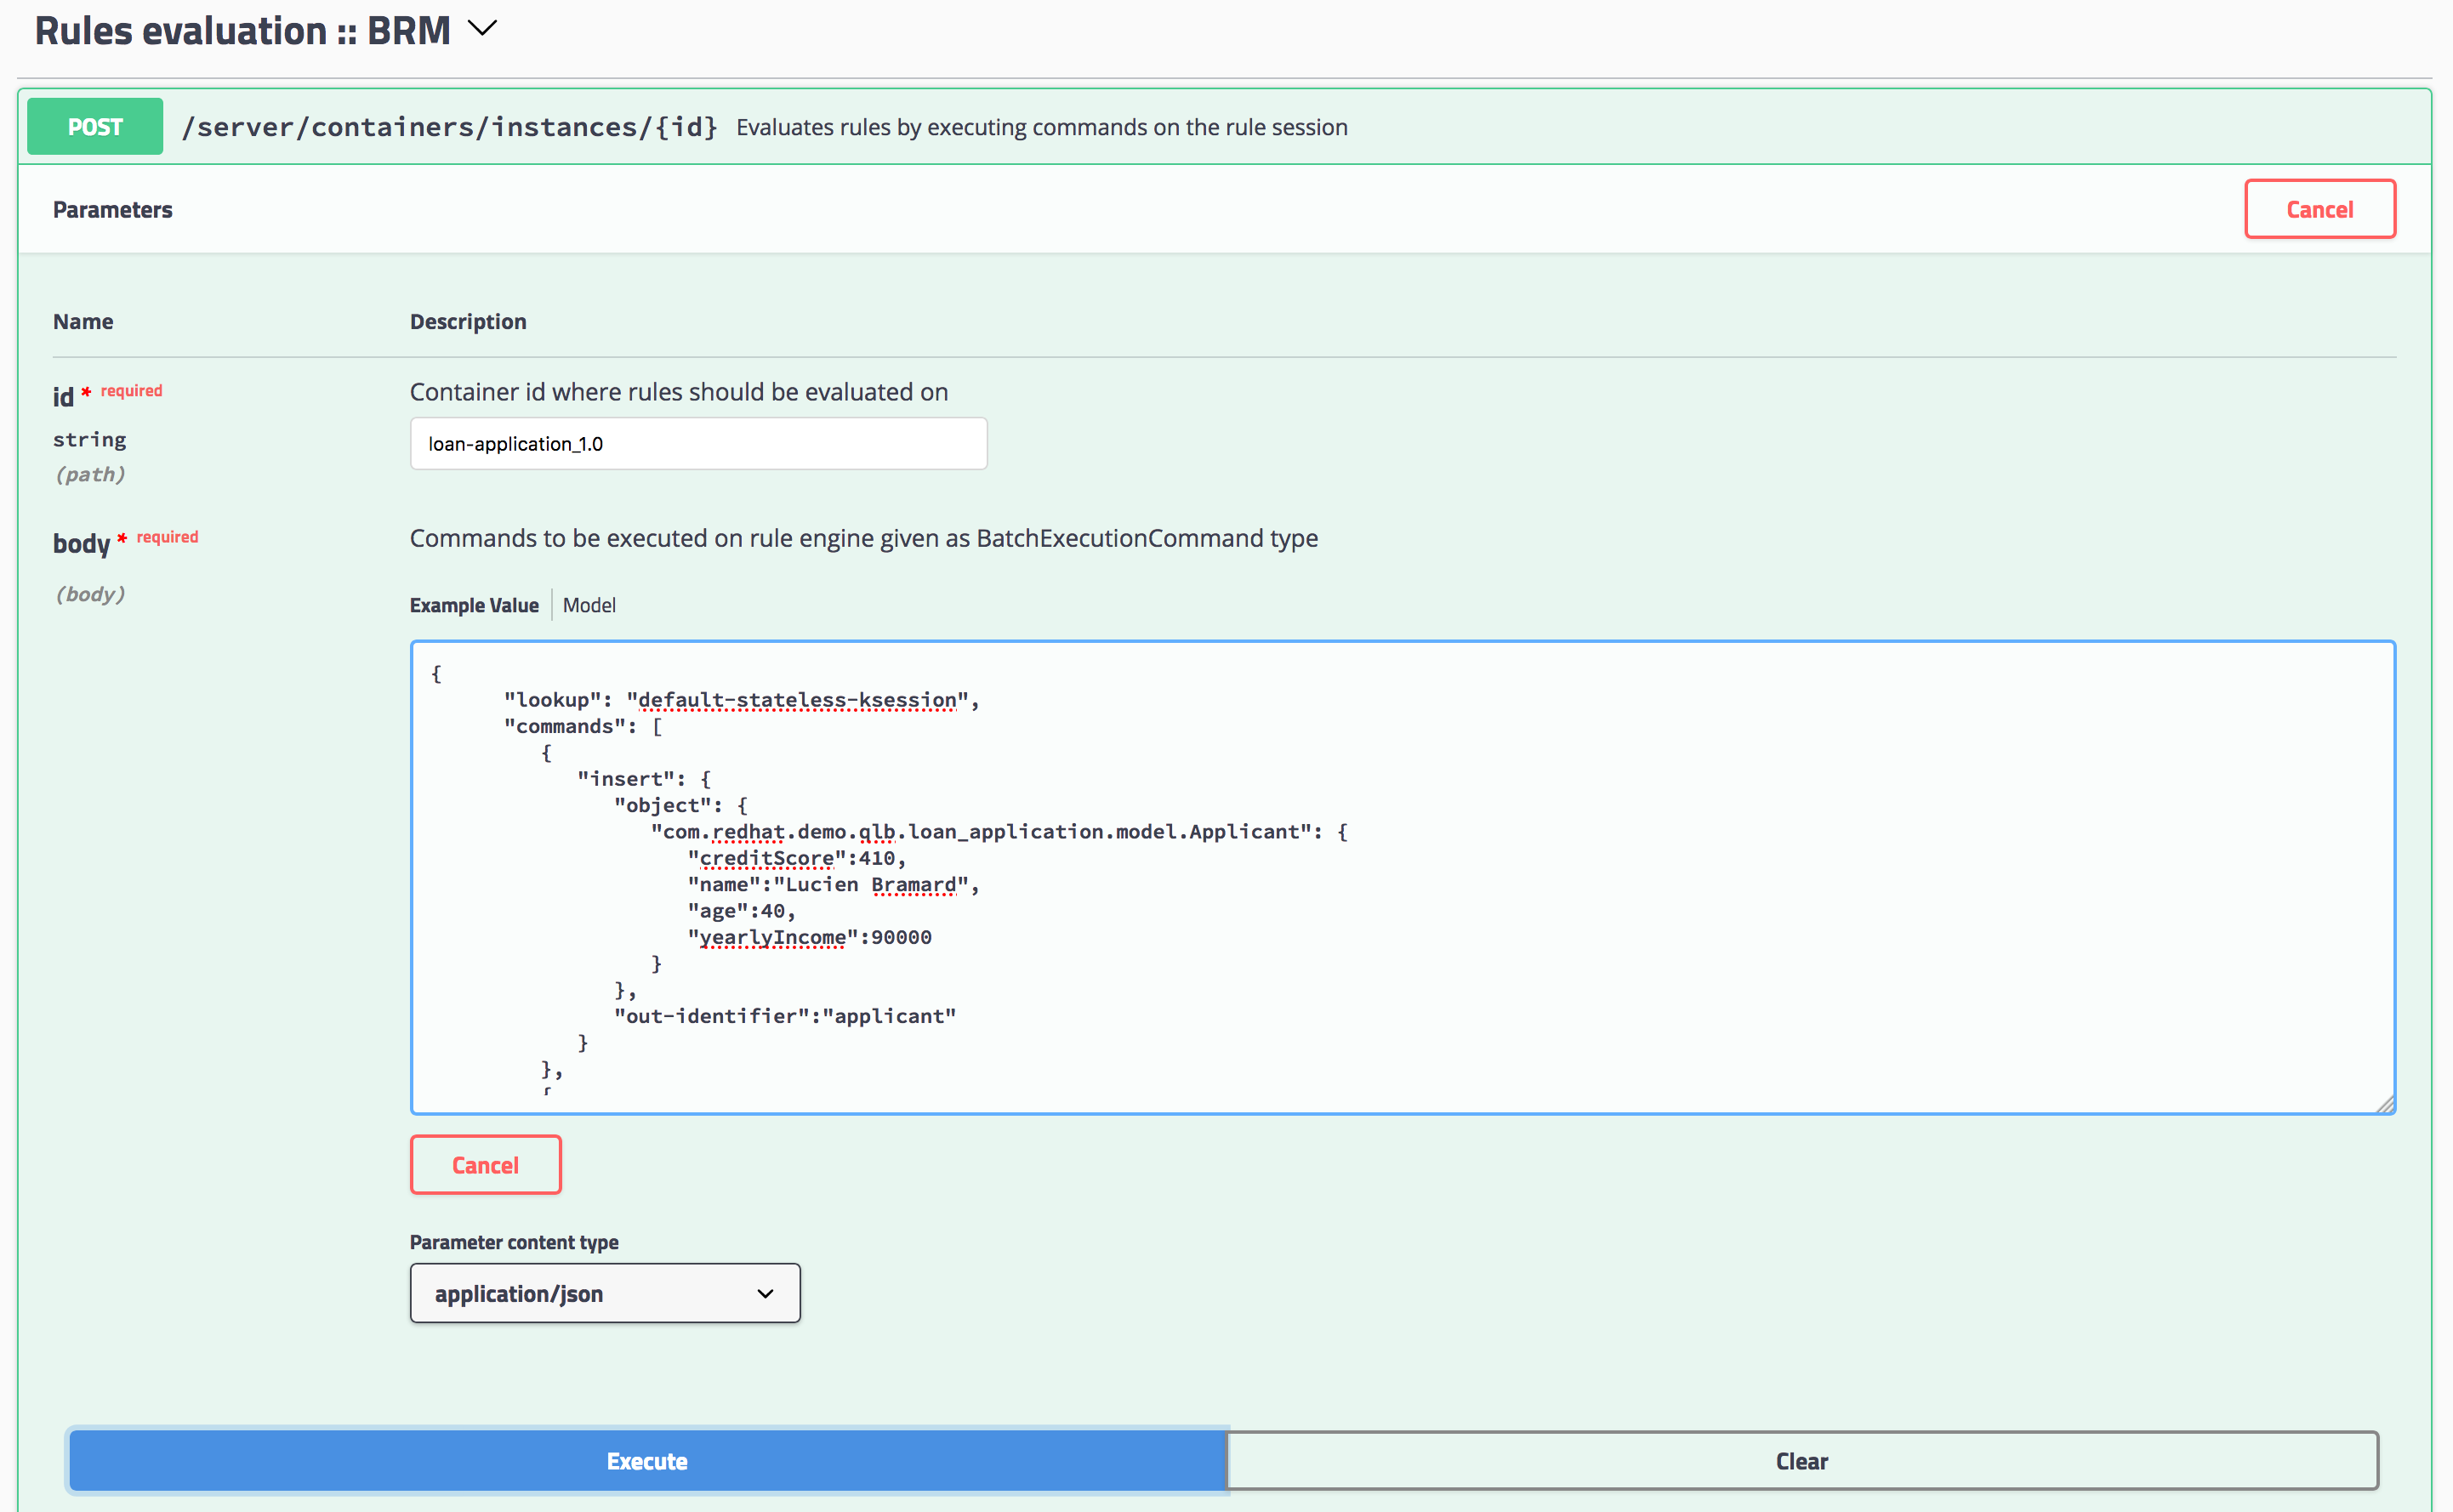This screenshot has height=1512, width=2453.
Task: Click the /server/containers/instances/{id} endpoint path
Action: coord(449,127)
